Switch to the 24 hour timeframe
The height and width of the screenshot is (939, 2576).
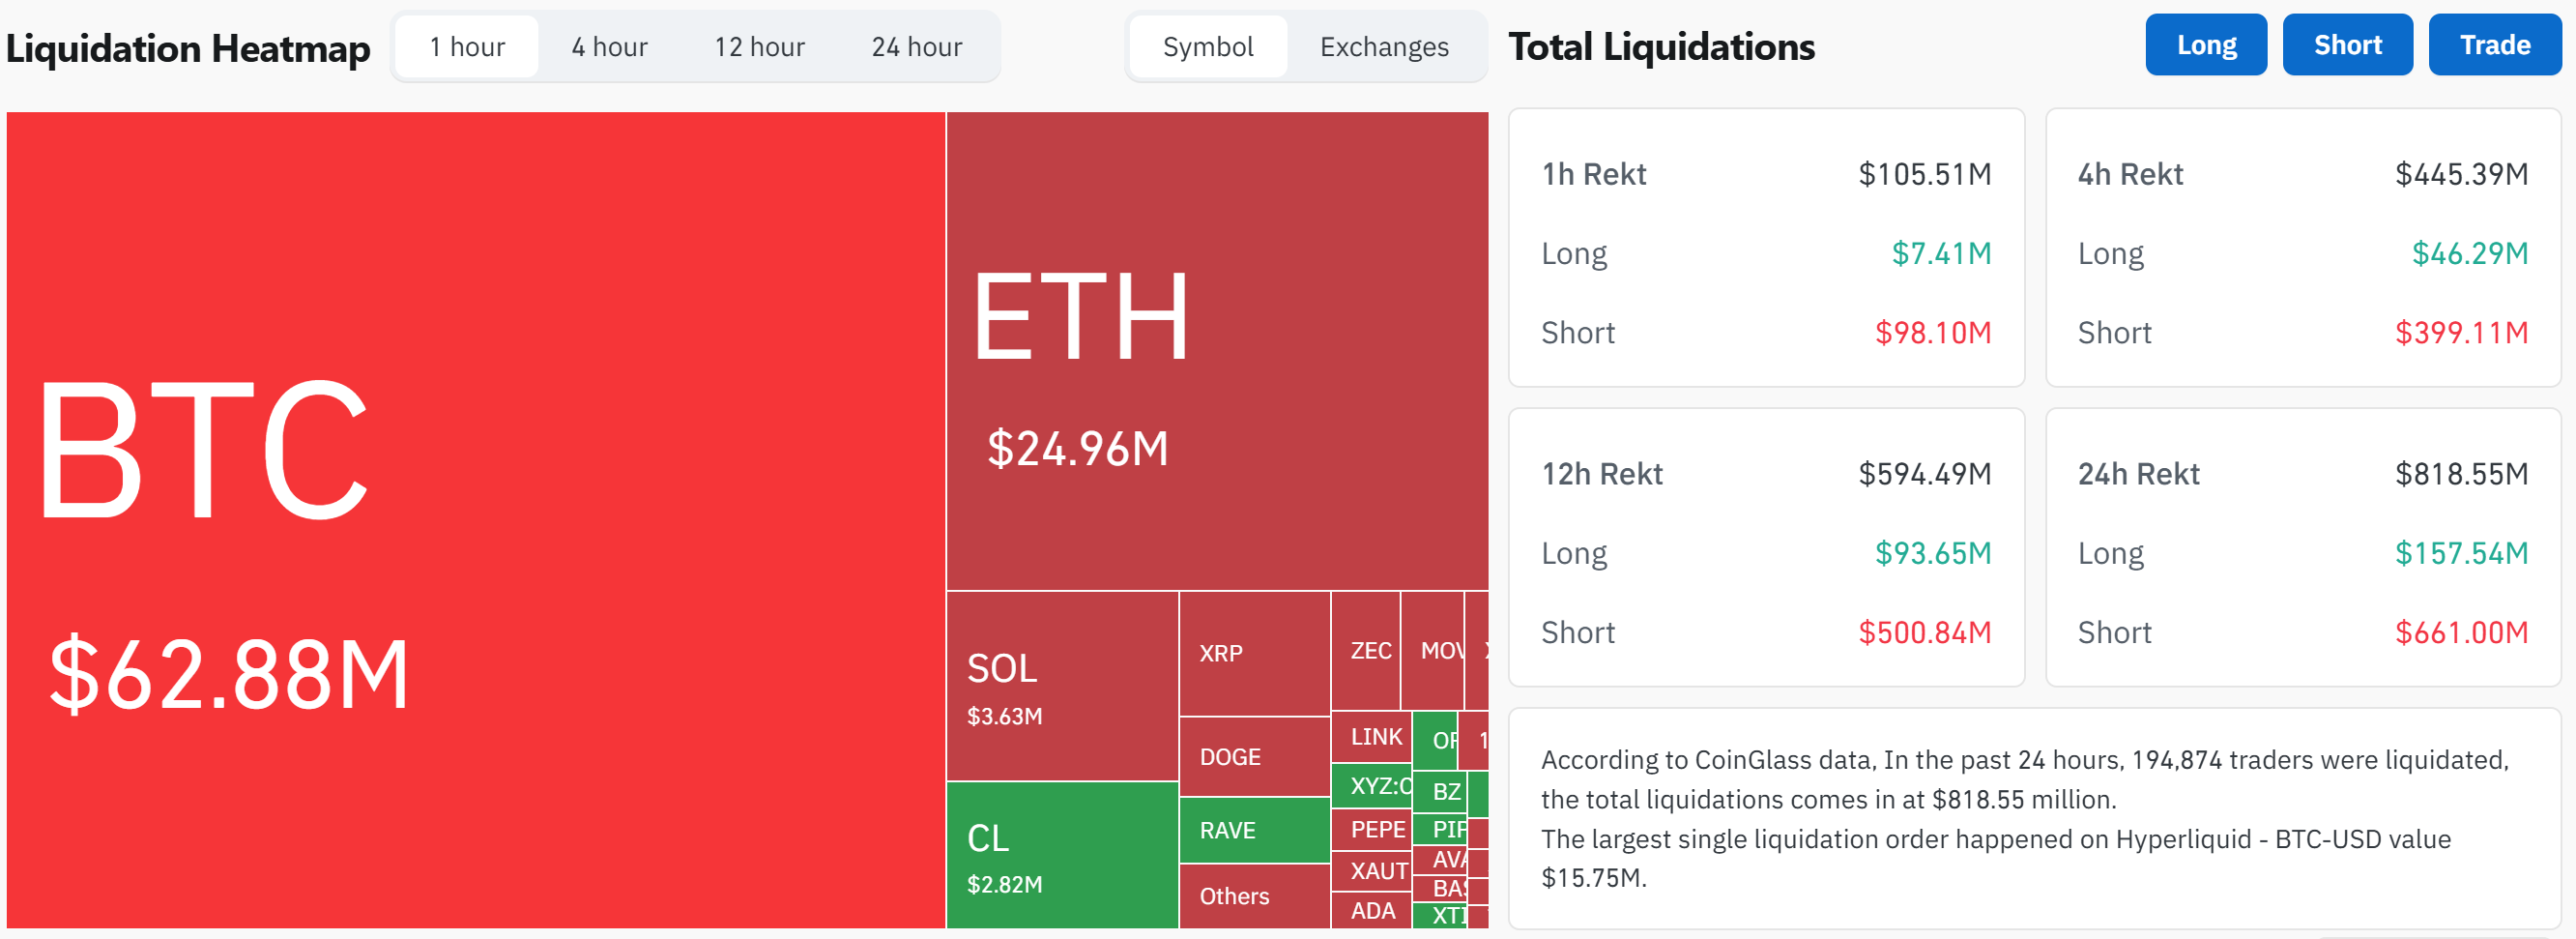[915, 46]
